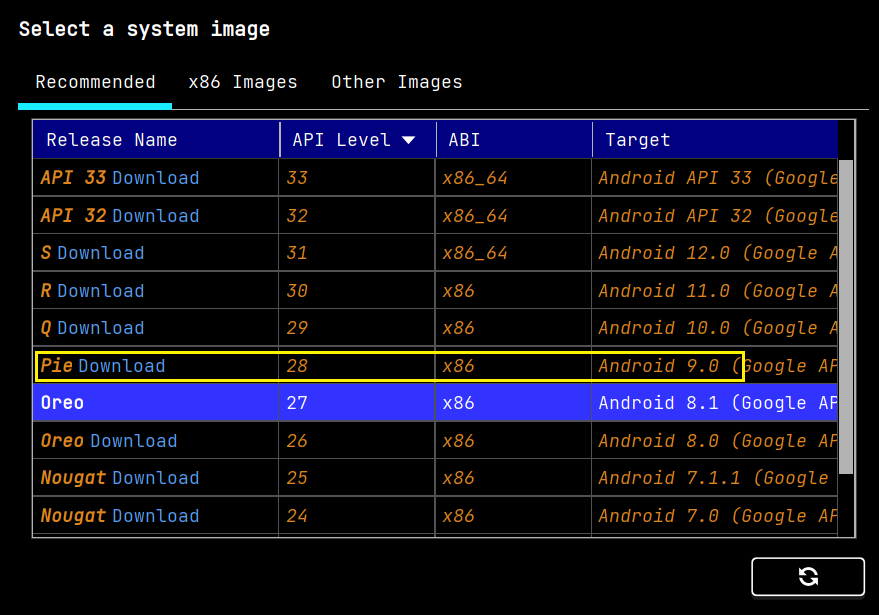This screenshot has width=879, height=615.
Task: Download the API 33 system image
Action: (156, 178)
